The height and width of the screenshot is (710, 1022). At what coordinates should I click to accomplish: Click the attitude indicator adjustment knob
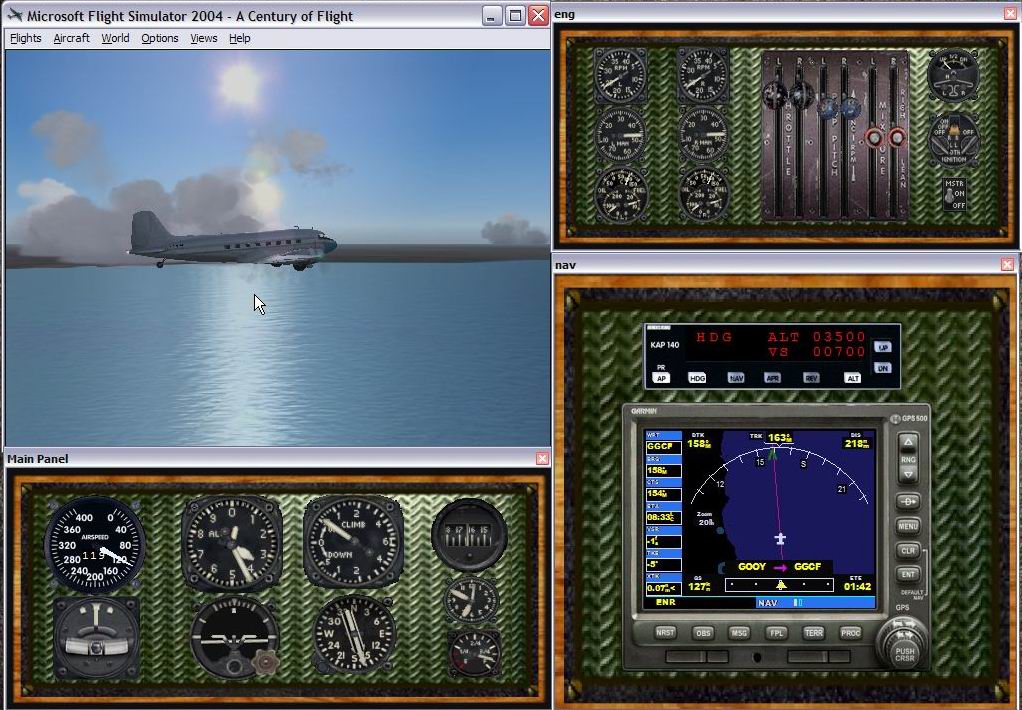tap(266, 661)
